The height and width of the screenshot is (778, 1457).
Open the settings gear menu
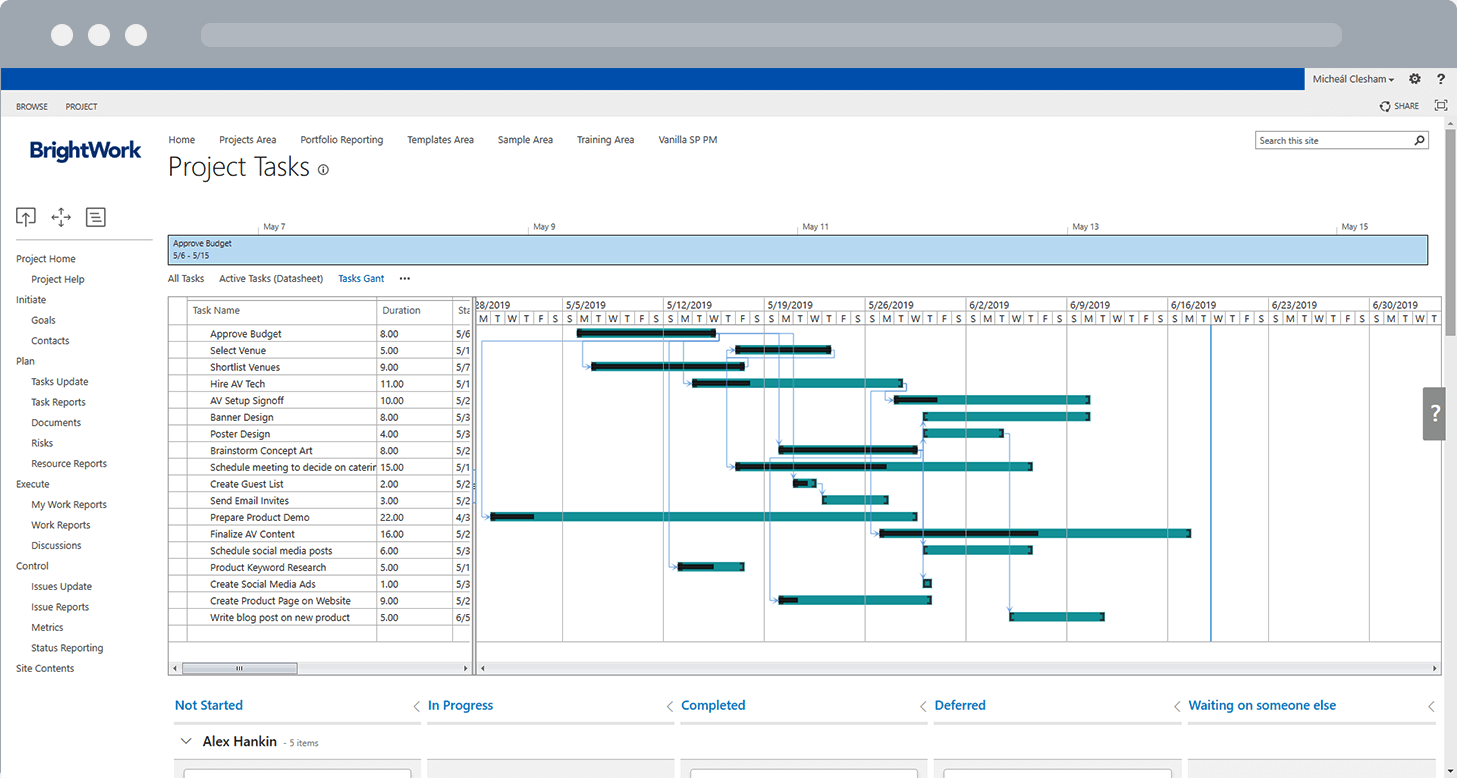tap(1414, 79)
